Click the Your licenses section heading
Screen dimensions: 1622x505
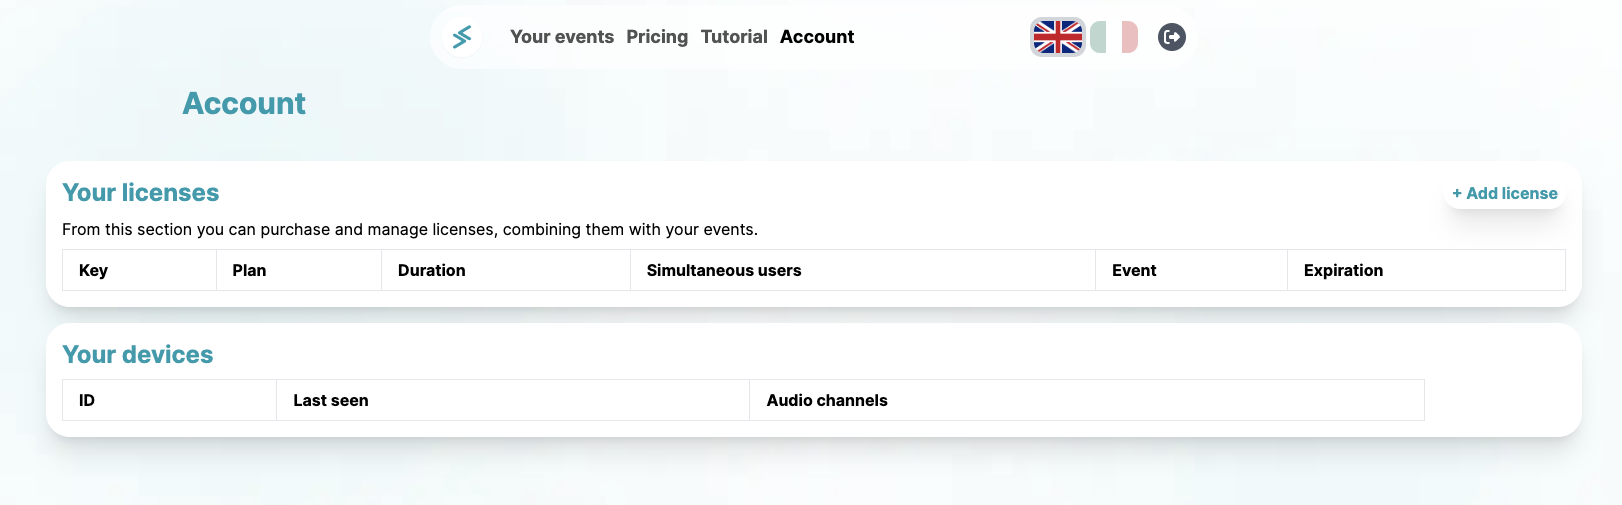pos(140,193)
